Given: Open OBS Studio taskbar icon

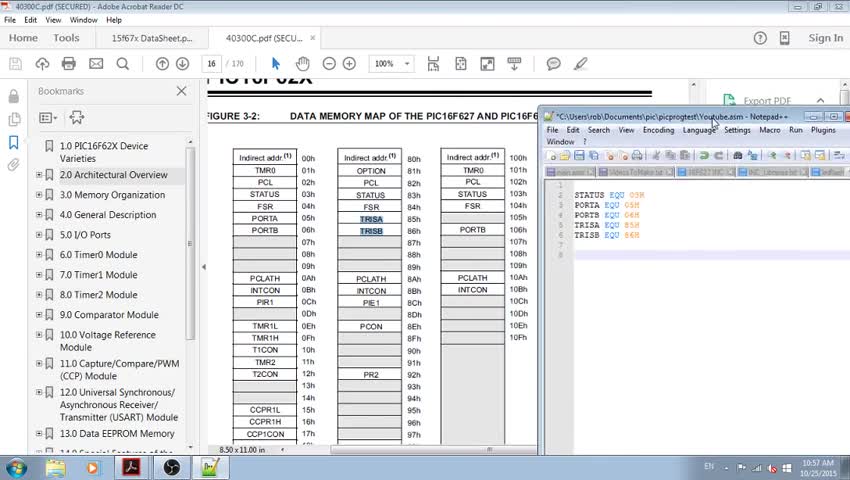Looking at the screenshot, I should click(x=171, y=468).
